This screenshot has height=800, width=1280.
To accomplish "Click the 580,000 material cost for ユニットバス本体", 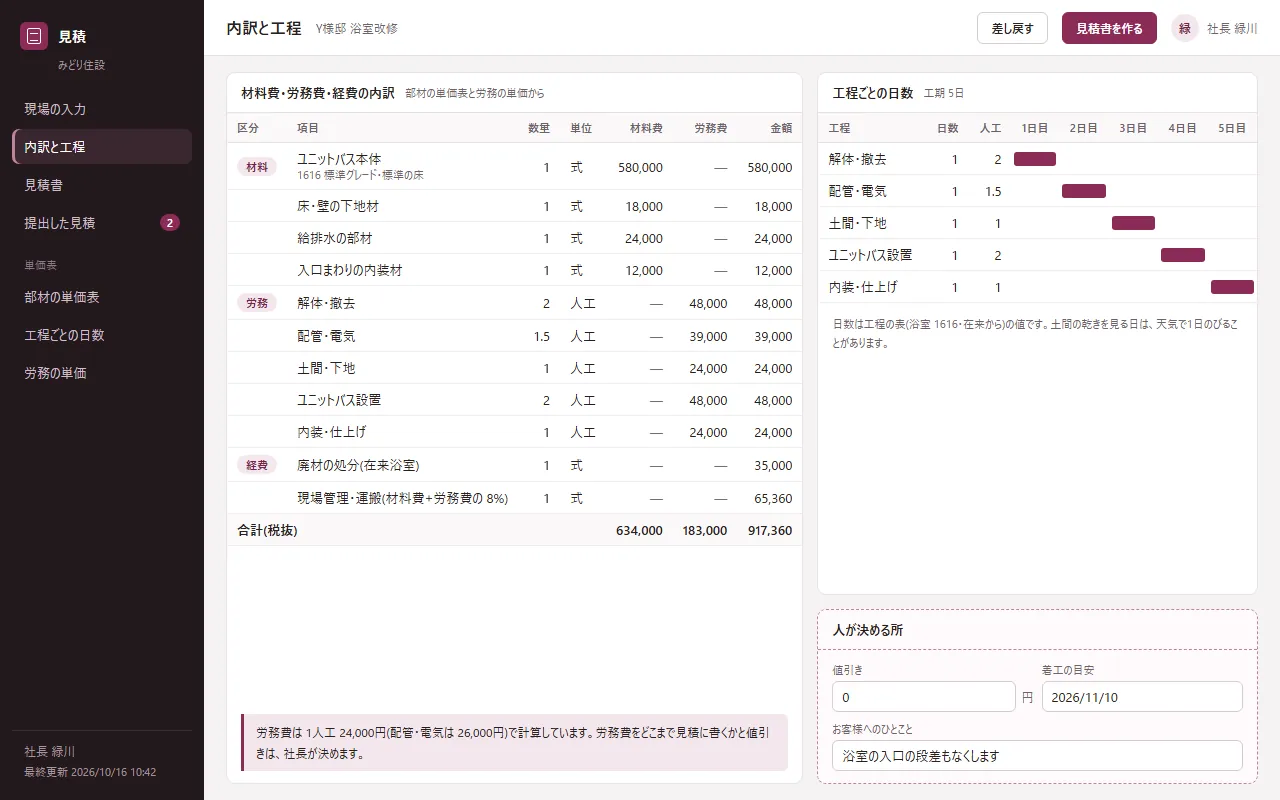I will point(640,167).
